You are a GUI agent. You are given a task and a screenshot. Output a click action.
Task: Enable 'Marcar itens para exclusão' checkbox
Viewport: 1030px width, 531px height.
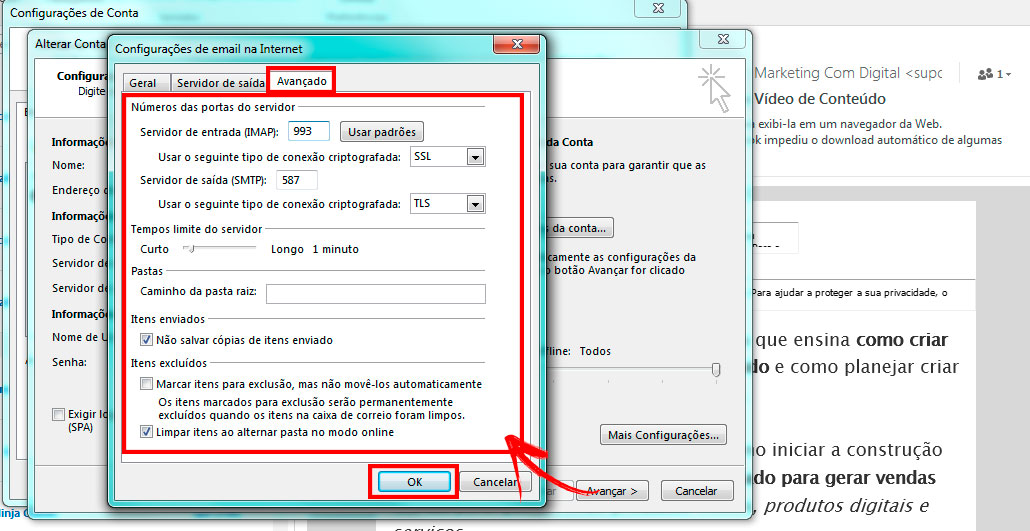147,384
